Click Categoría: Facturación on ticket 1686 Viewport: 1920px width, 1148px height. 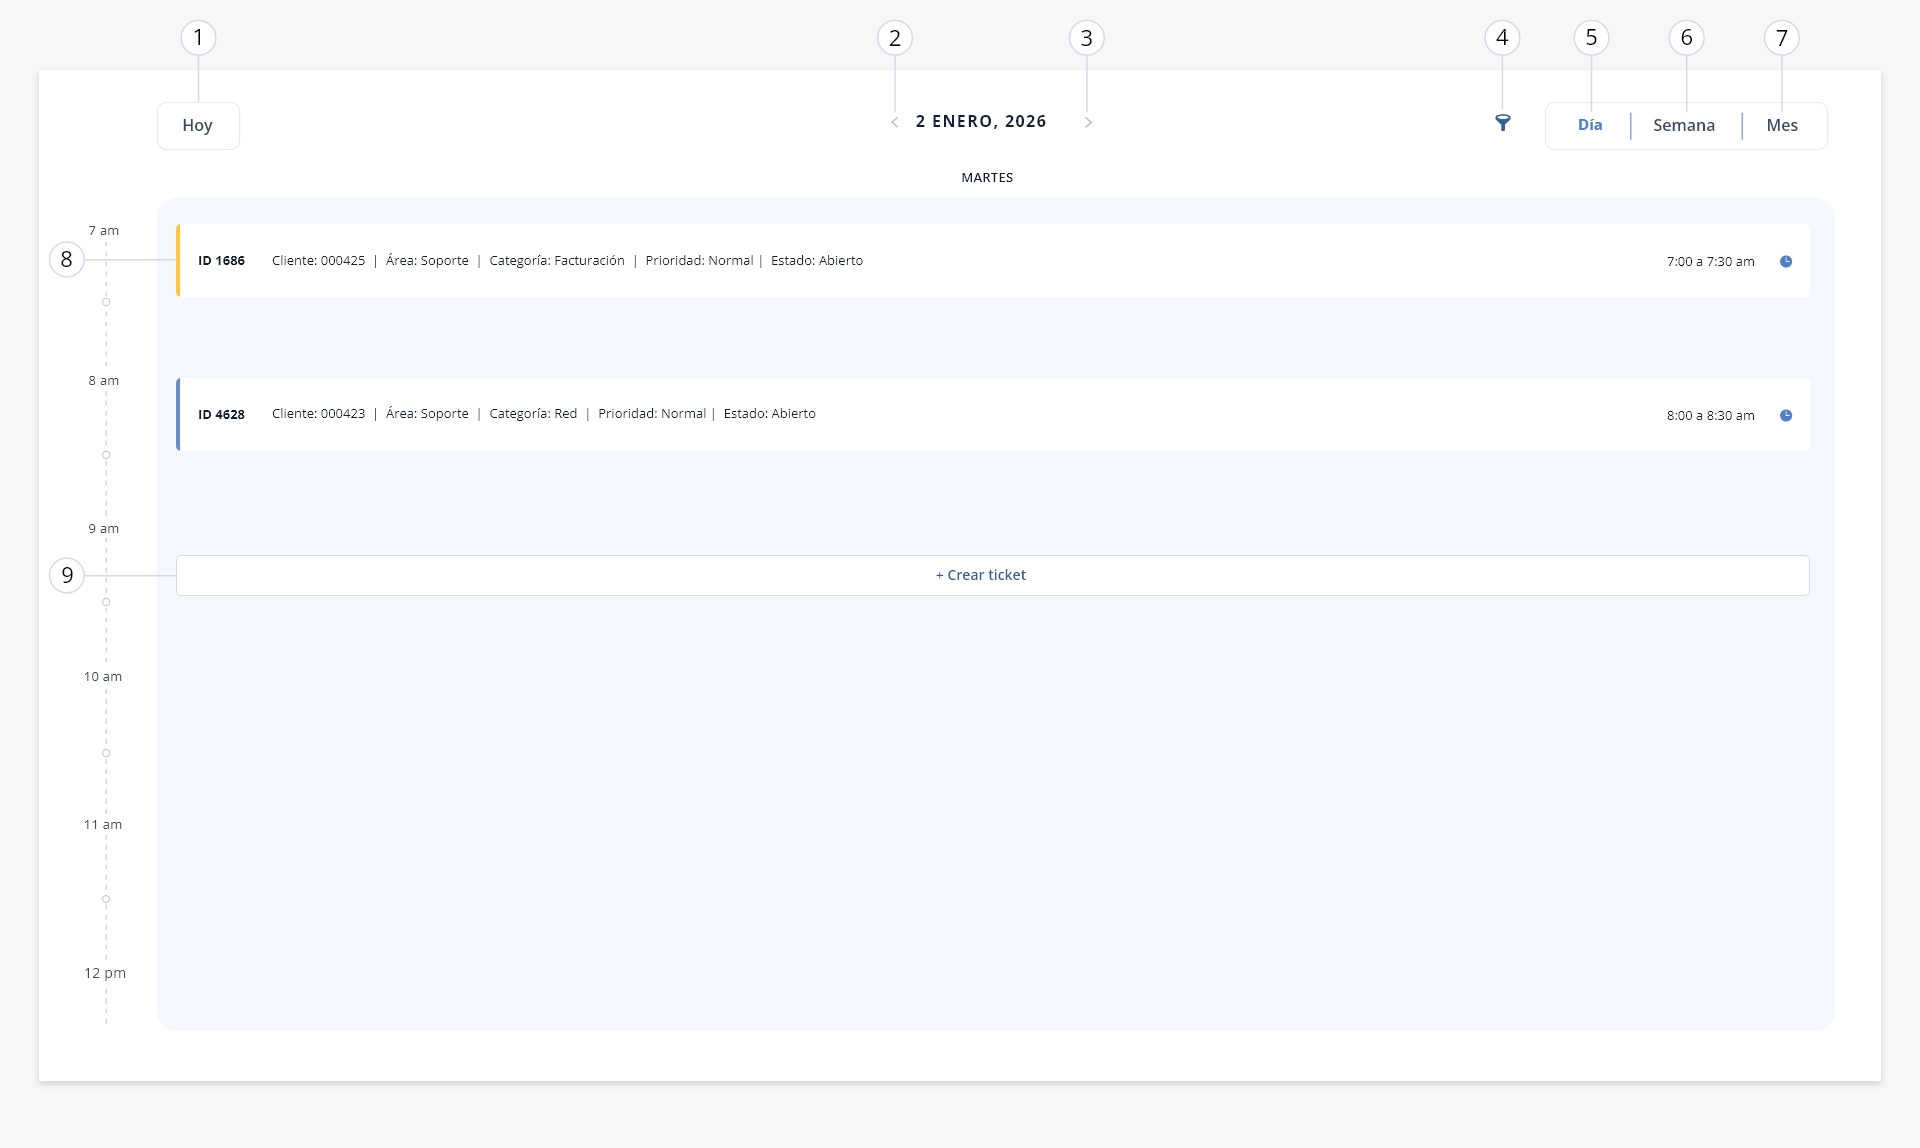click(x=557, y=260)
